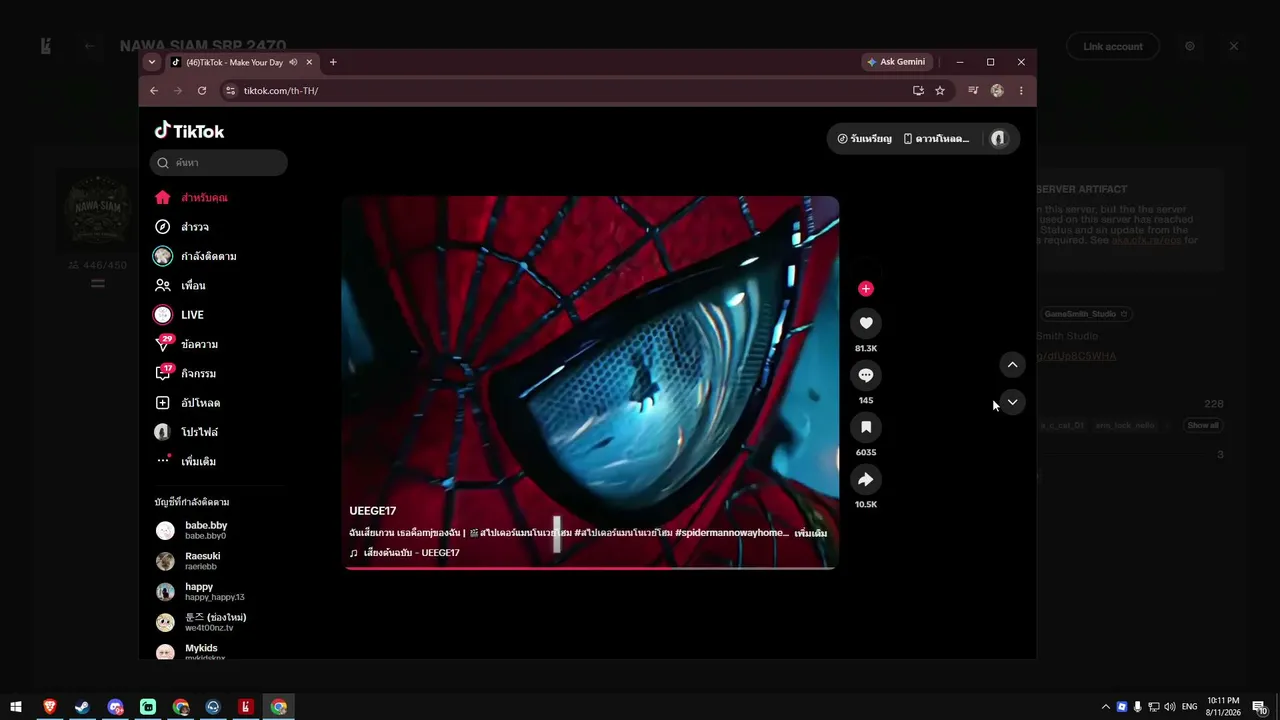Open the followed account Raesuki
Viewport: 1280px width, 720px height.
coord(203,561)
